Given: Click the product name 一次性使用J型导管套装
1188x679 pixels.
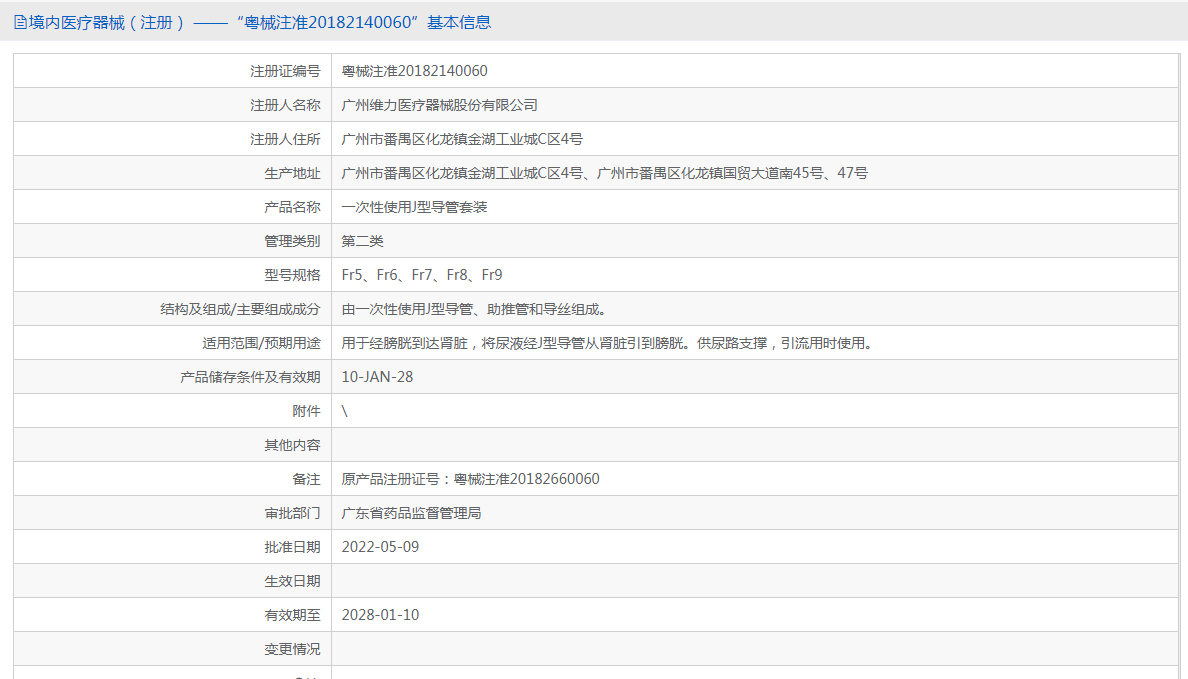Looking at the screenshot, I should [414, 207].
